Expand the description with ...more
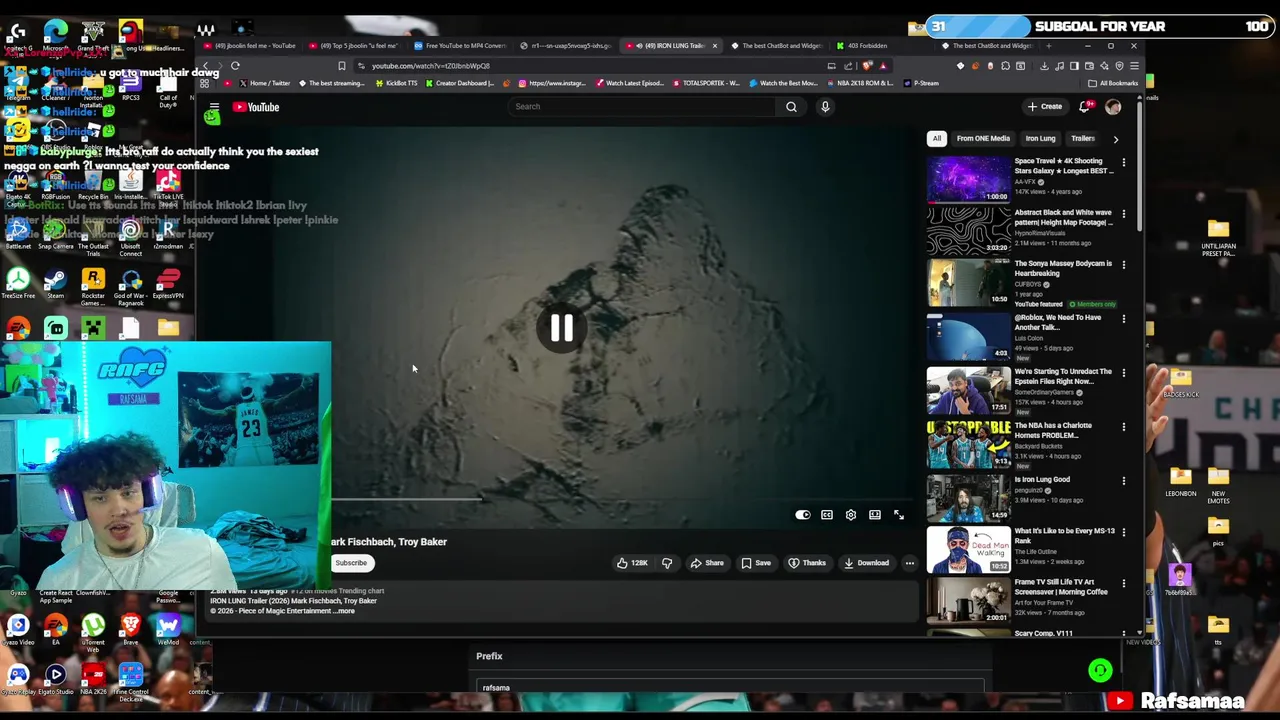This screenshot has width=1280, height=720. (x=345, y=611)
